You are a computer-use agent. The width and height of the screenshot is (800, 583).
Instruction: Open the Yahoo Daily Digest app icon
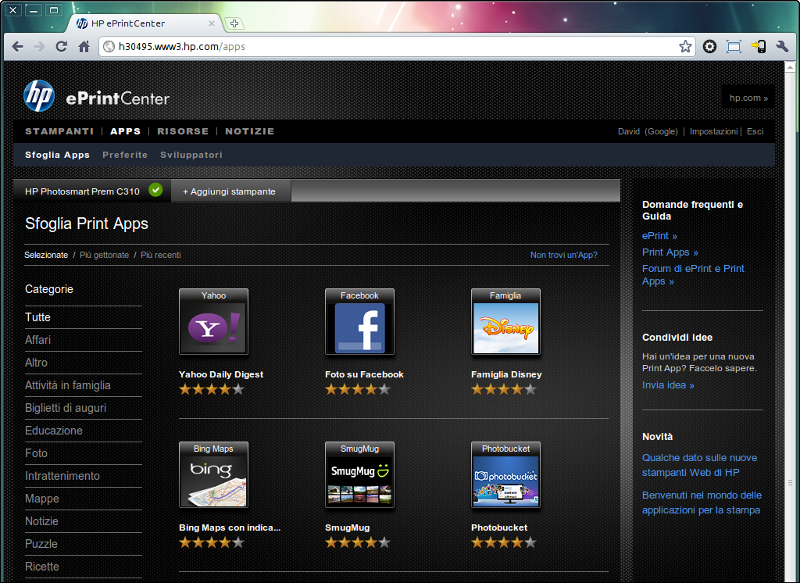click(x=214, y=321)
